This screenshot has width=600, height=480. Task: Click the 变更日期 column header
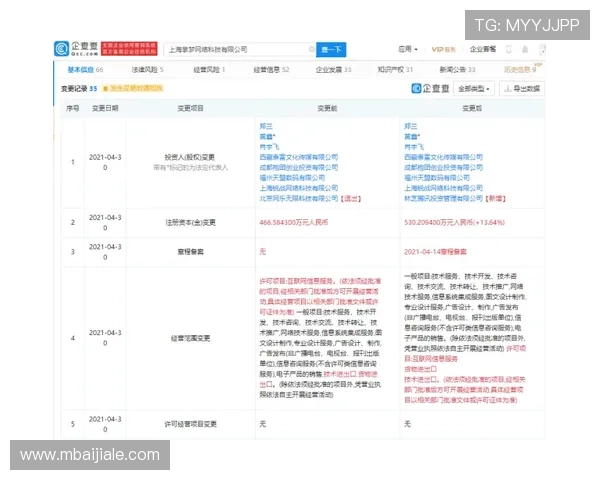point(105,108)
